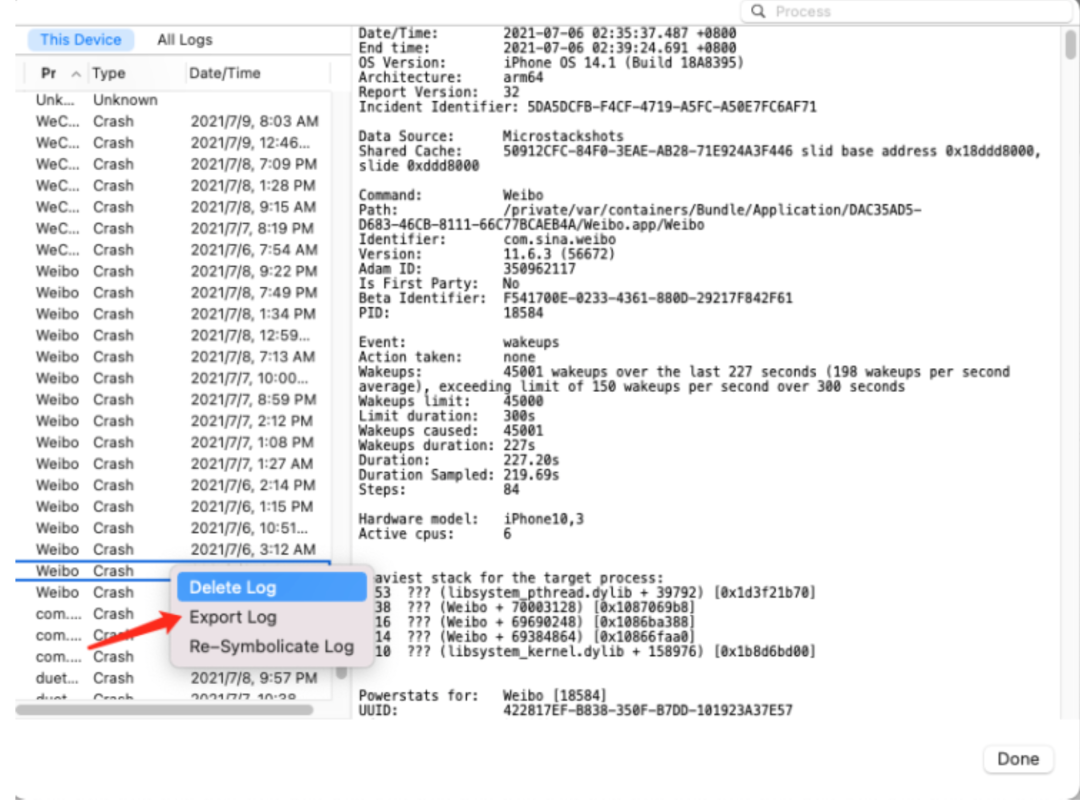Select WeC crash from 2021/7/8, 7:09 PM

(x=173, y=164)
